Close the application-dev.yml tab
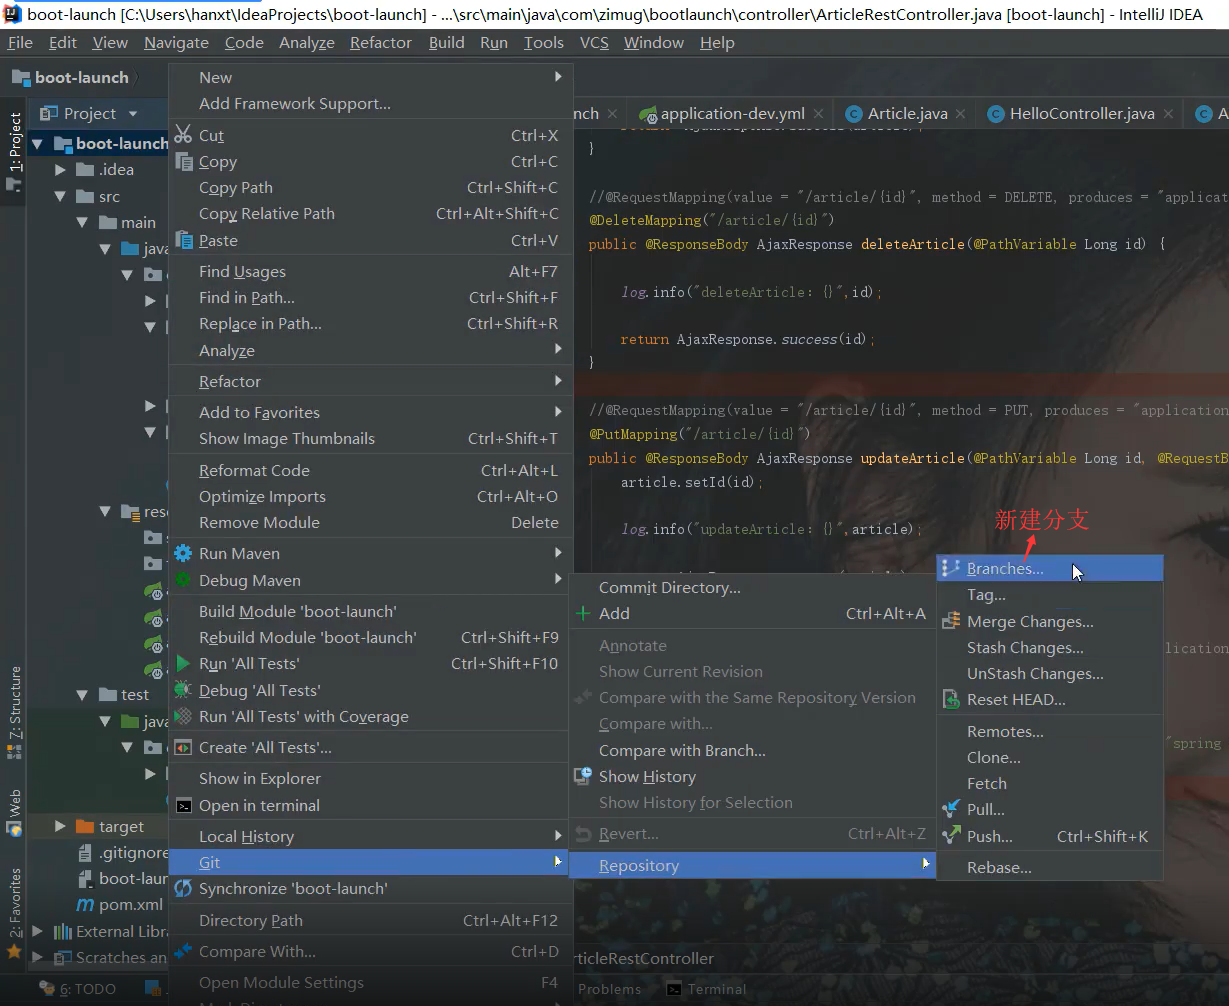1229x1006 pixels. point(818,114)
